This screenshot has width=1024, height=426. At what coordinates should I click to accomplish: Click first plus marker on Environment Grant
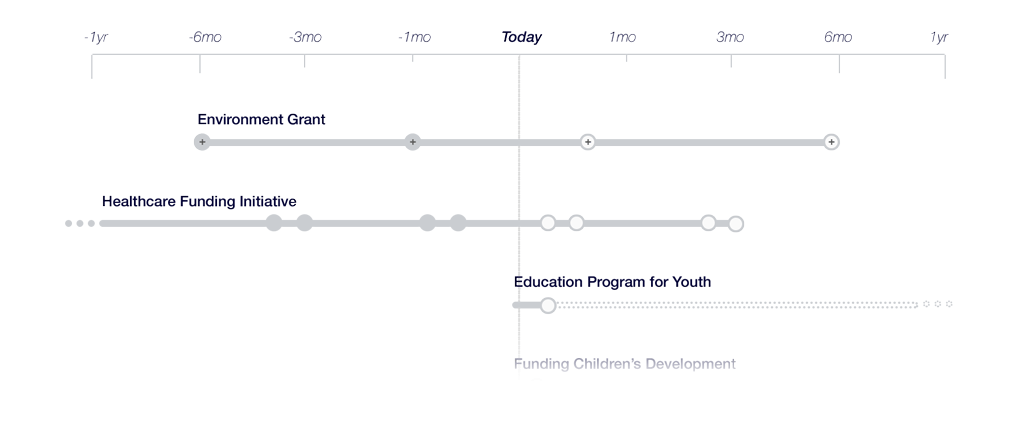[202, 142]
